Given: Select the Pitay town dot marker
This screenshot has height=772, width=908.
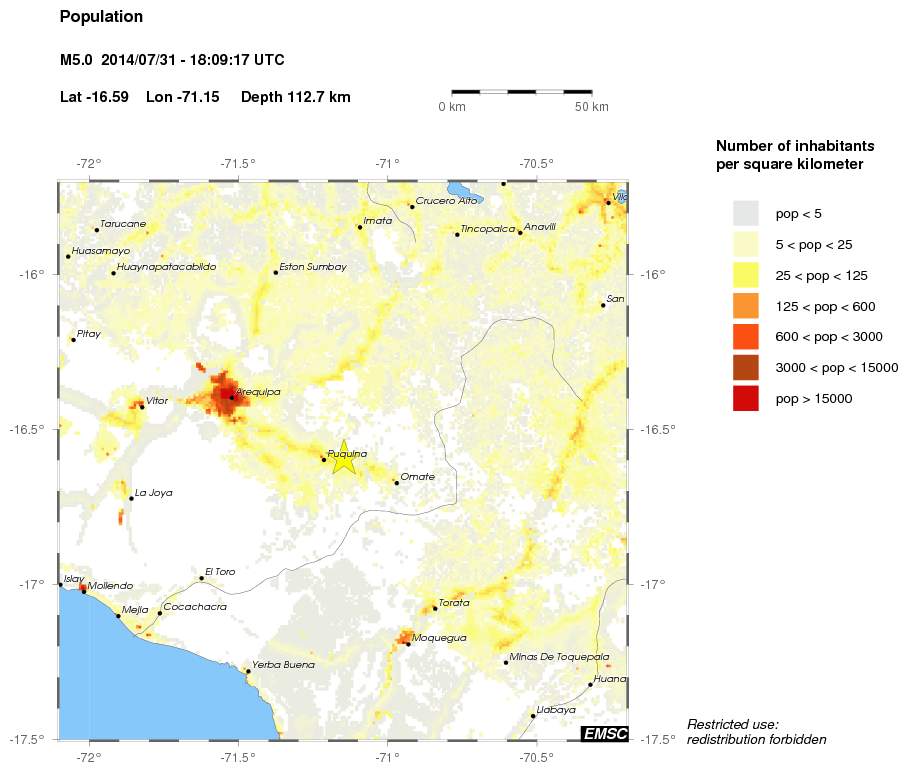Looking at the screenshot, I should pyautogui.click(x=73, y=340).
